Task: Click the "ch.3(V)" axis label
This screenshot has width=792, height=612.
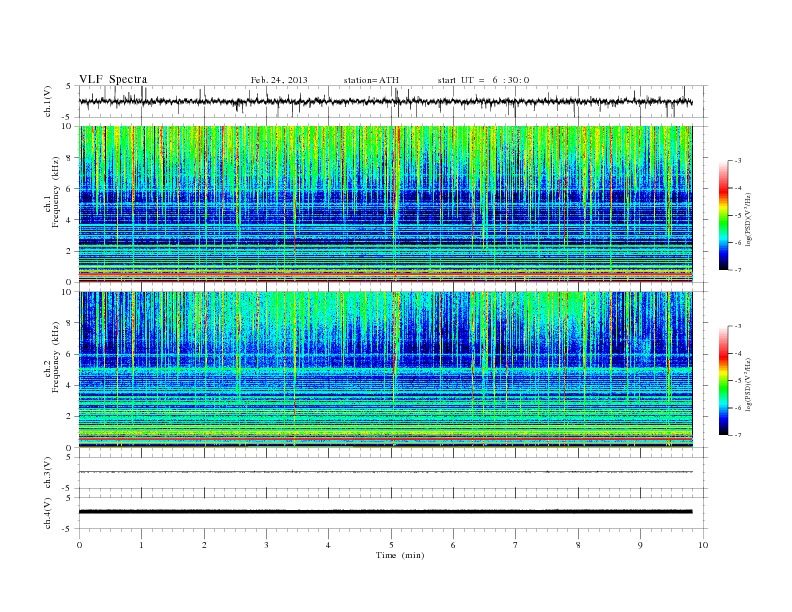Action: pos(47,472)
